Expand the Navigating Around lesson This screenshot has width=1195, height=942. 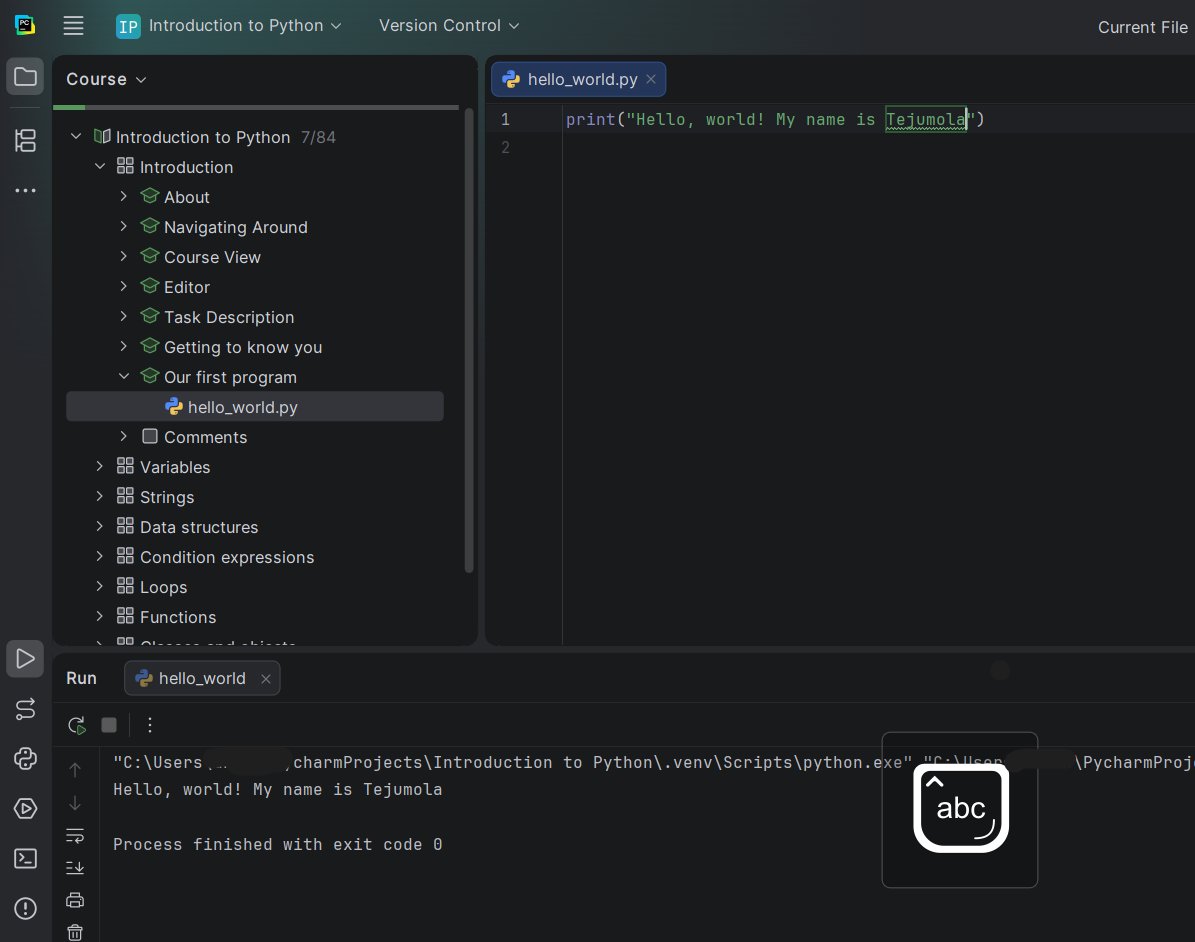tap(123, 226)
